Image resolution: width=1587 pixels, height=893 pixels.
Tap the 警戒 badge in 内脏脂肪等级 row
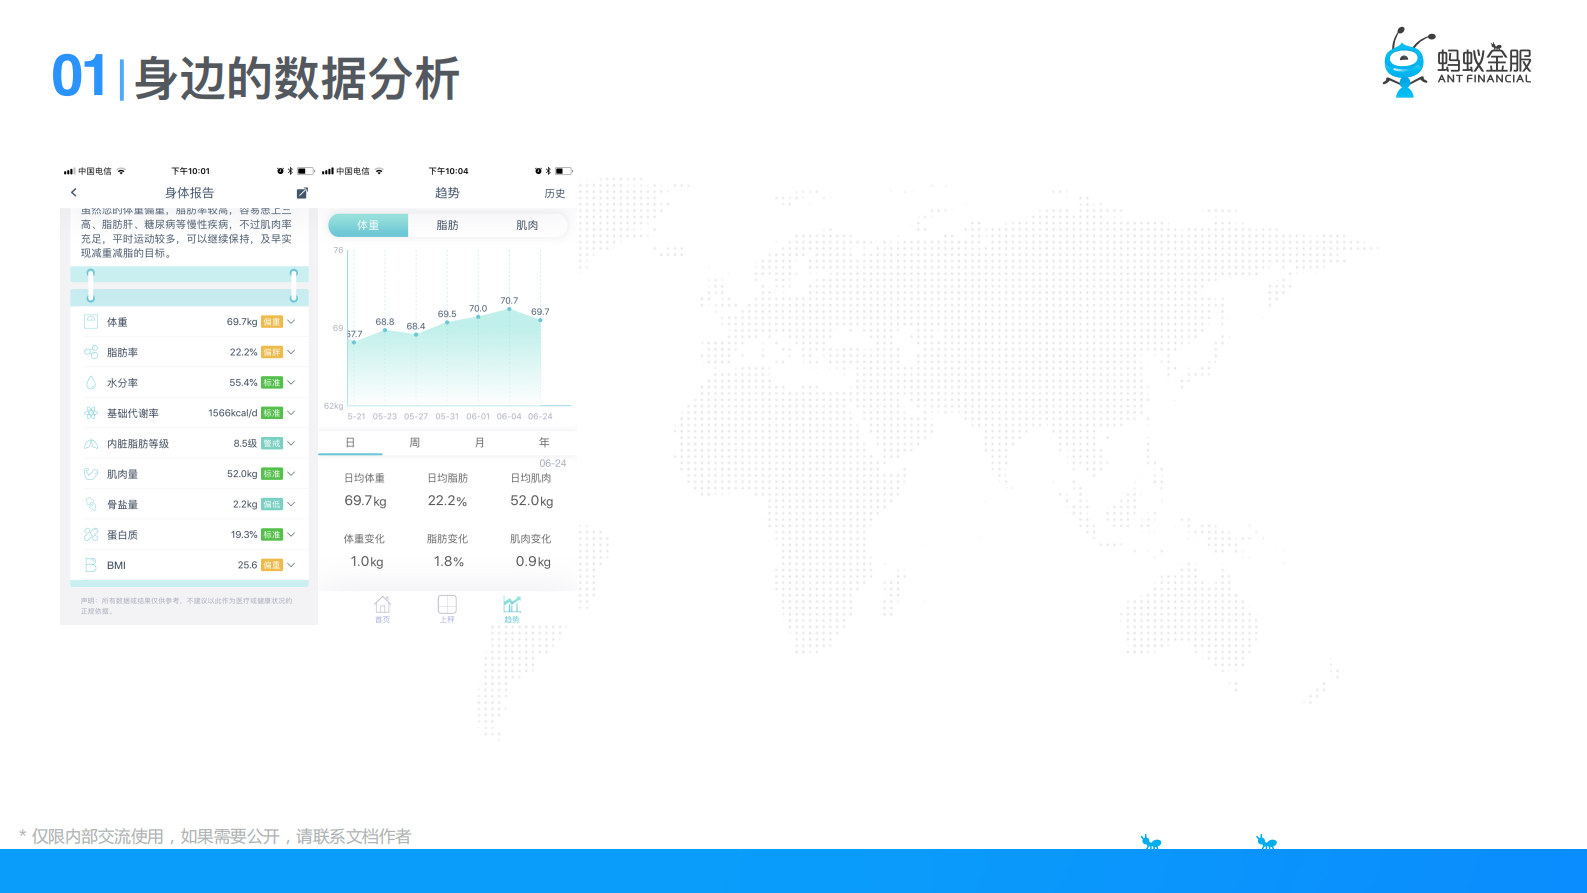click(272, 443)
